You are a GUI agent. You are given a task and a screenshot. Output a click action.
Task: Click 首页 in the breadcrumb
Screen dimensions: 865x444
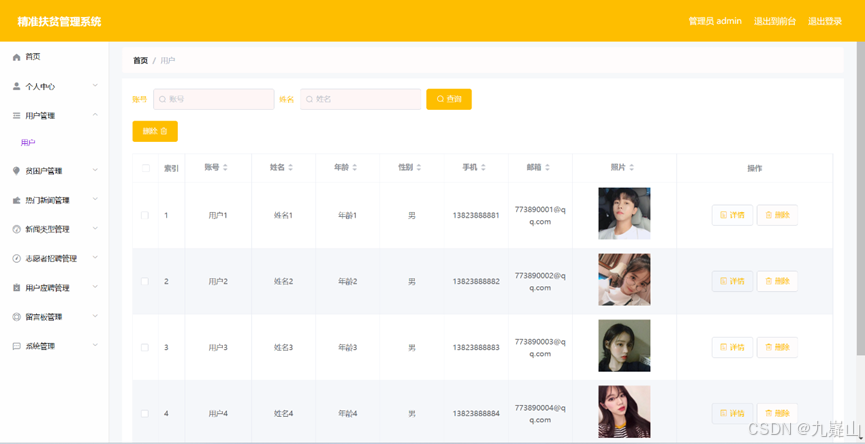click(140, 60)
